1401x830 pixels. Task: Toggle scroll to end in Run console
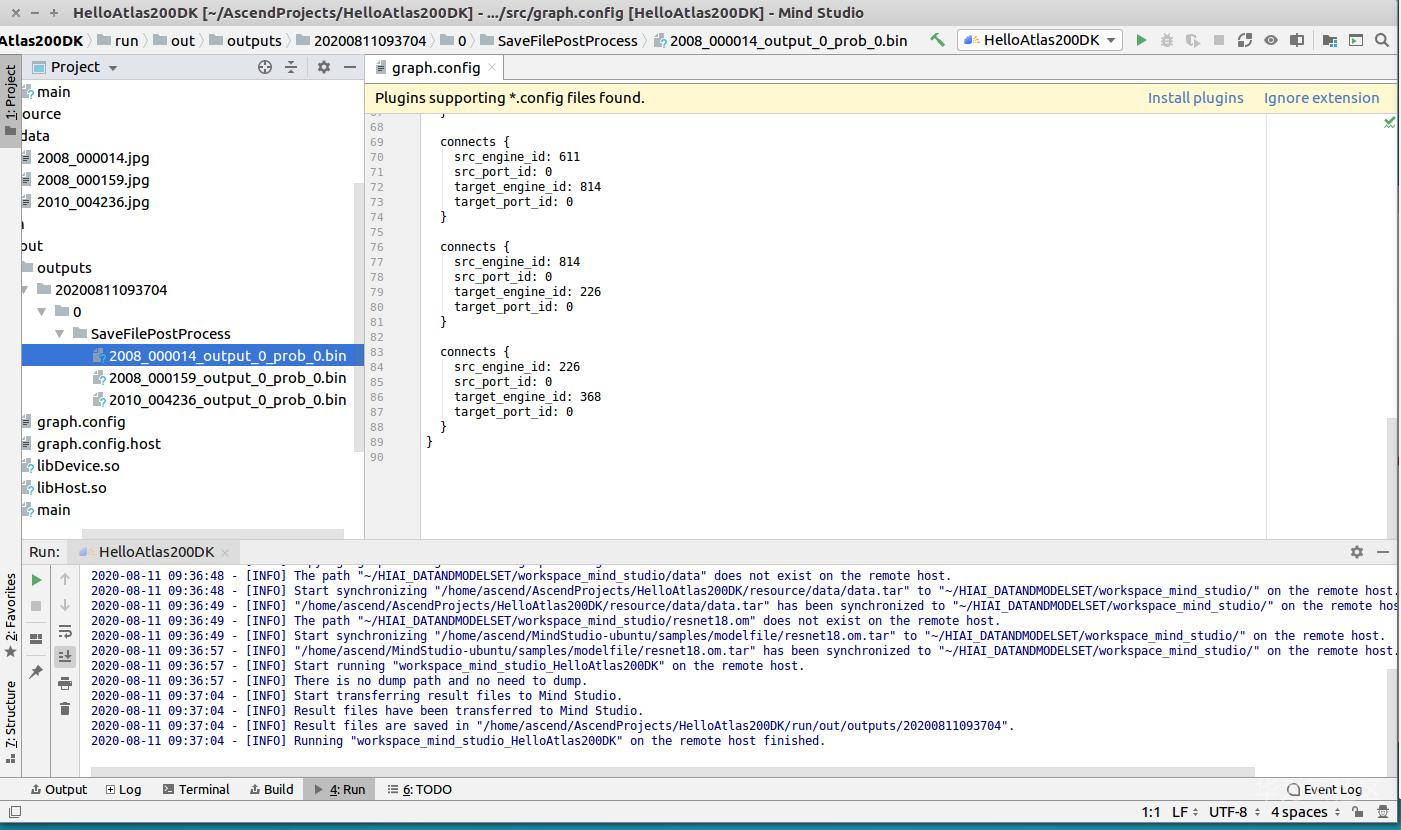click(65, 656)
